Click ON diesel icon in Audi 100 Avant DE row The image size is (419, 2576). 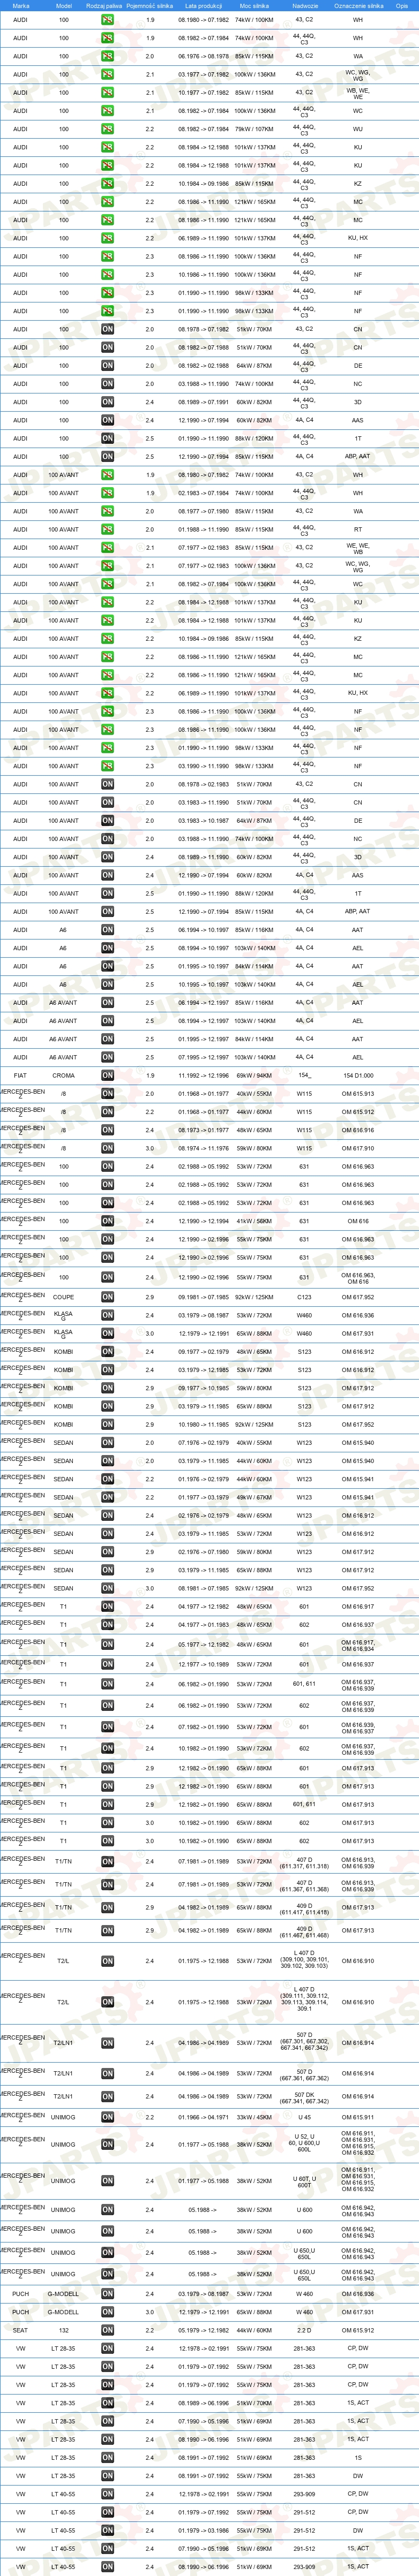(x=107, y=820)
